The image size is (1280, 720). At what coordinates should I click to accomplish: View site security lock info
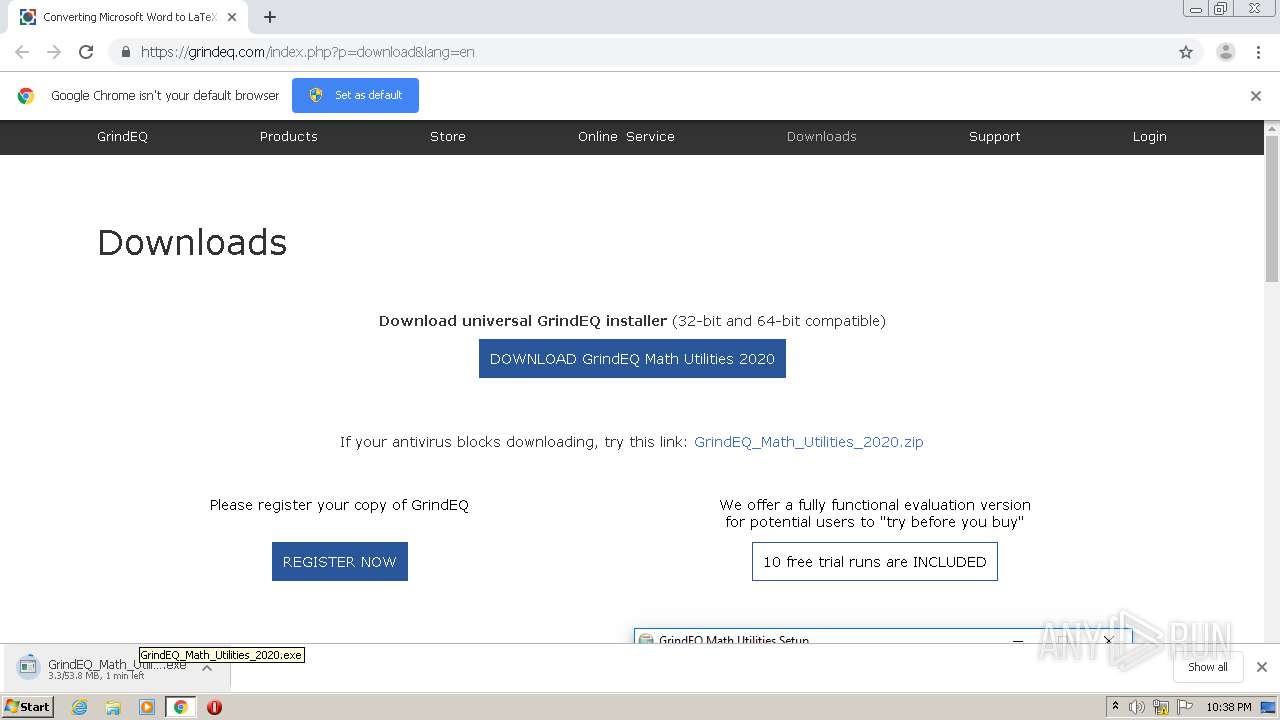125,52
